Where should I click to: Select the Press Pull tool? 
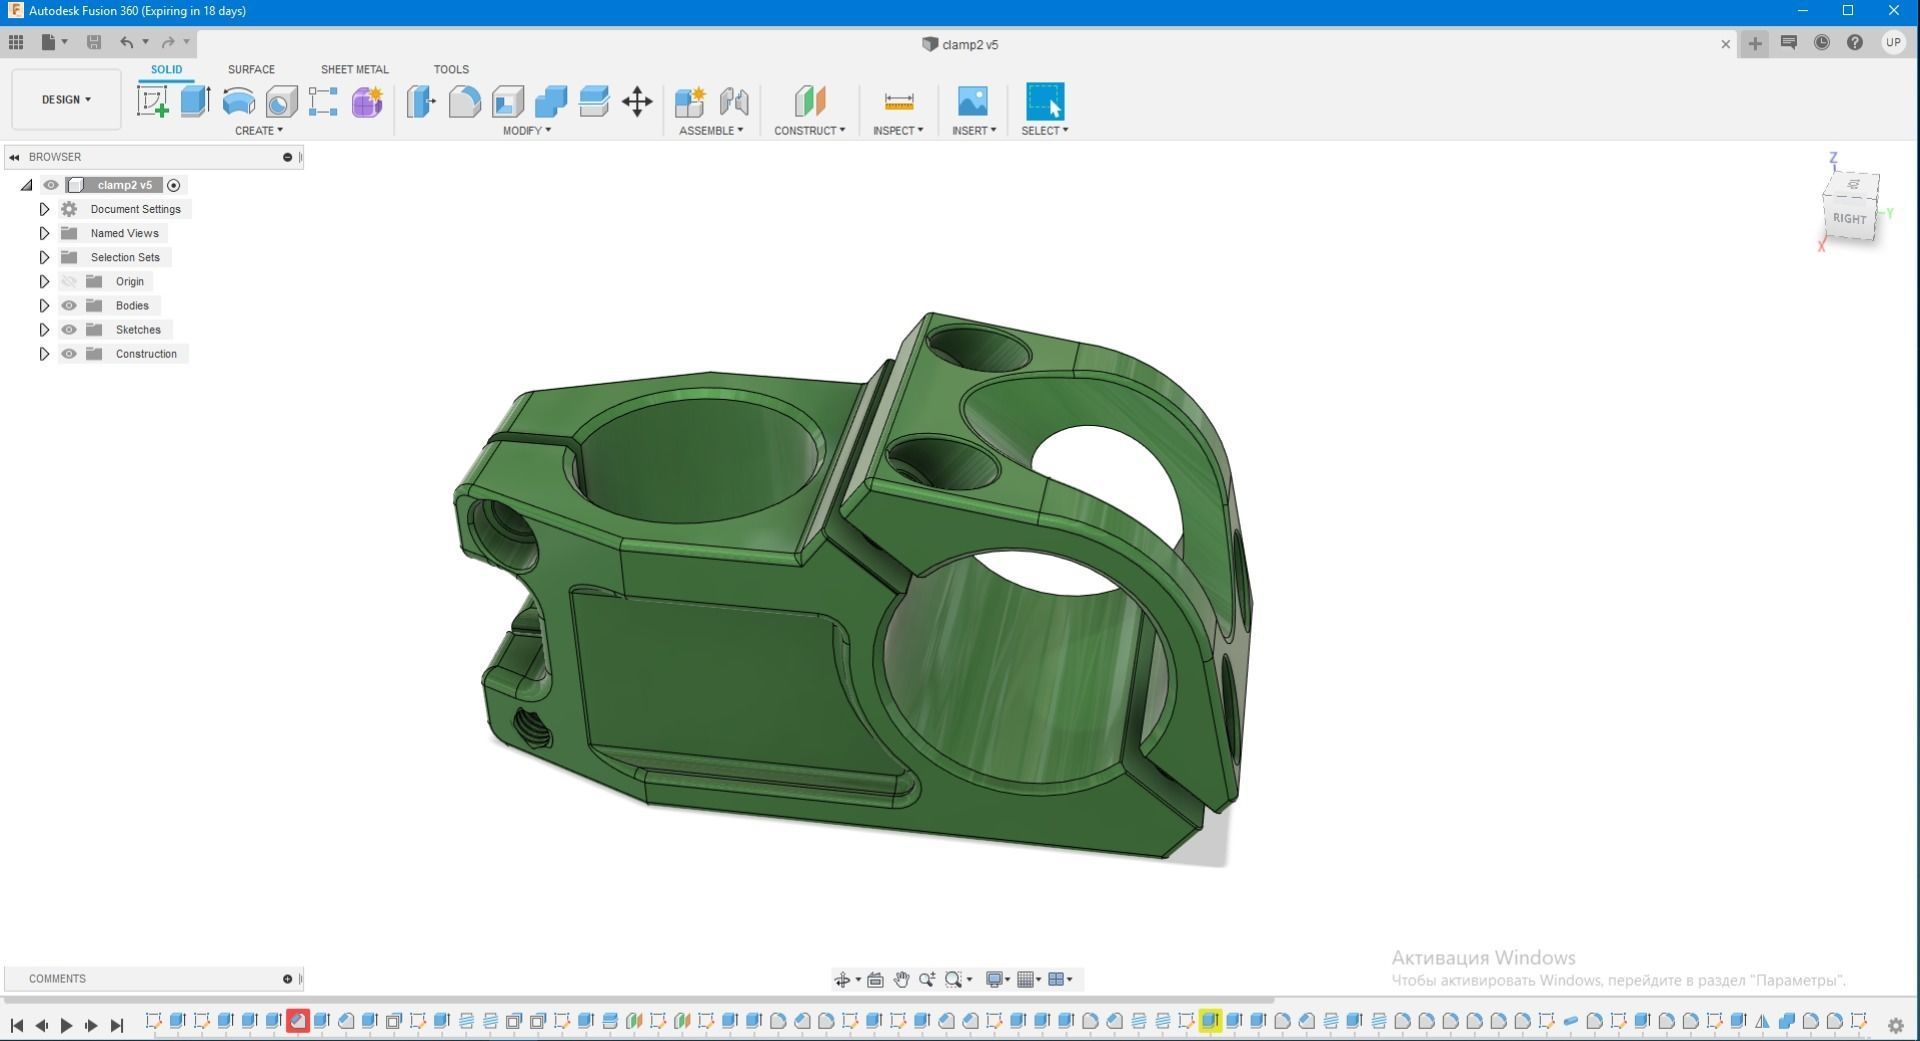click(421, 101)
